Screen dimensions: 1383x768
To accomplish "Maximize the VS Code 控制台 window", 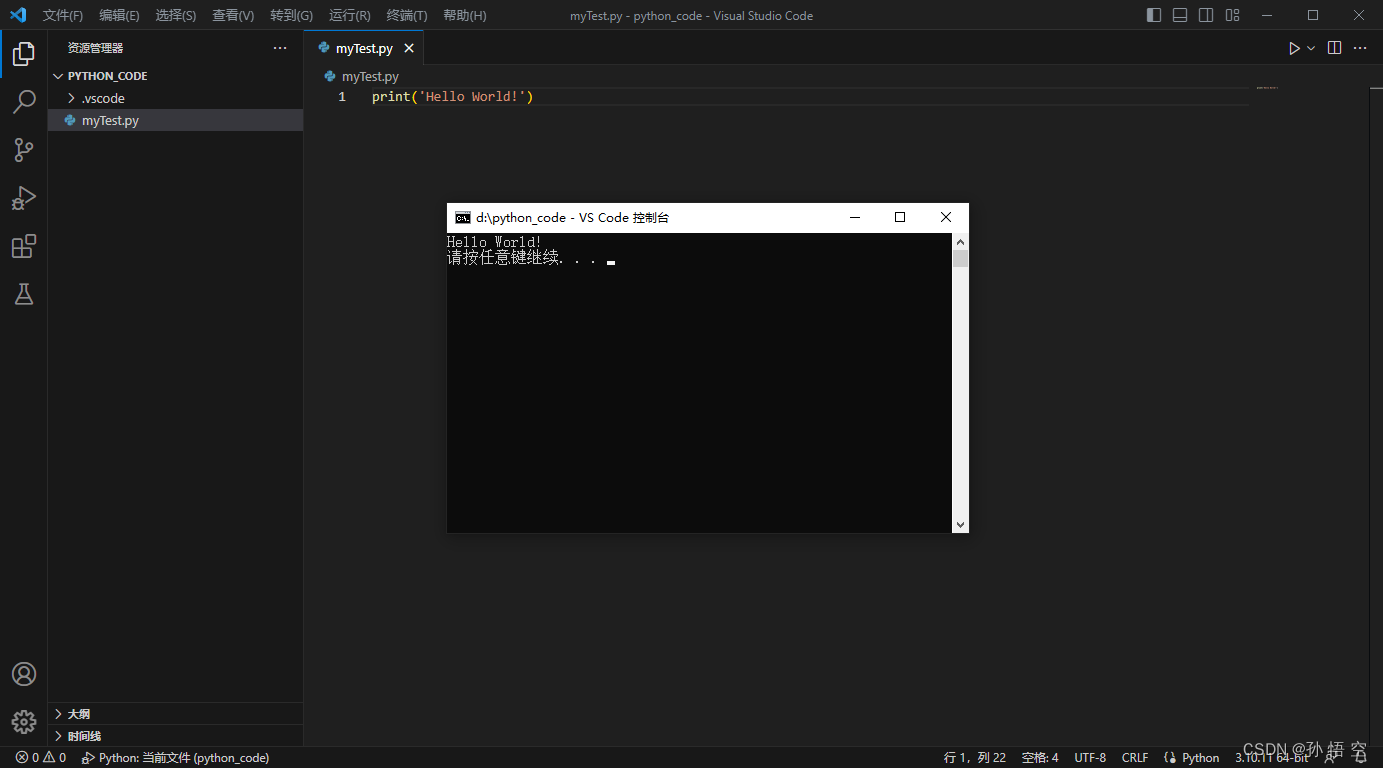I will click(x=900, y=217).
